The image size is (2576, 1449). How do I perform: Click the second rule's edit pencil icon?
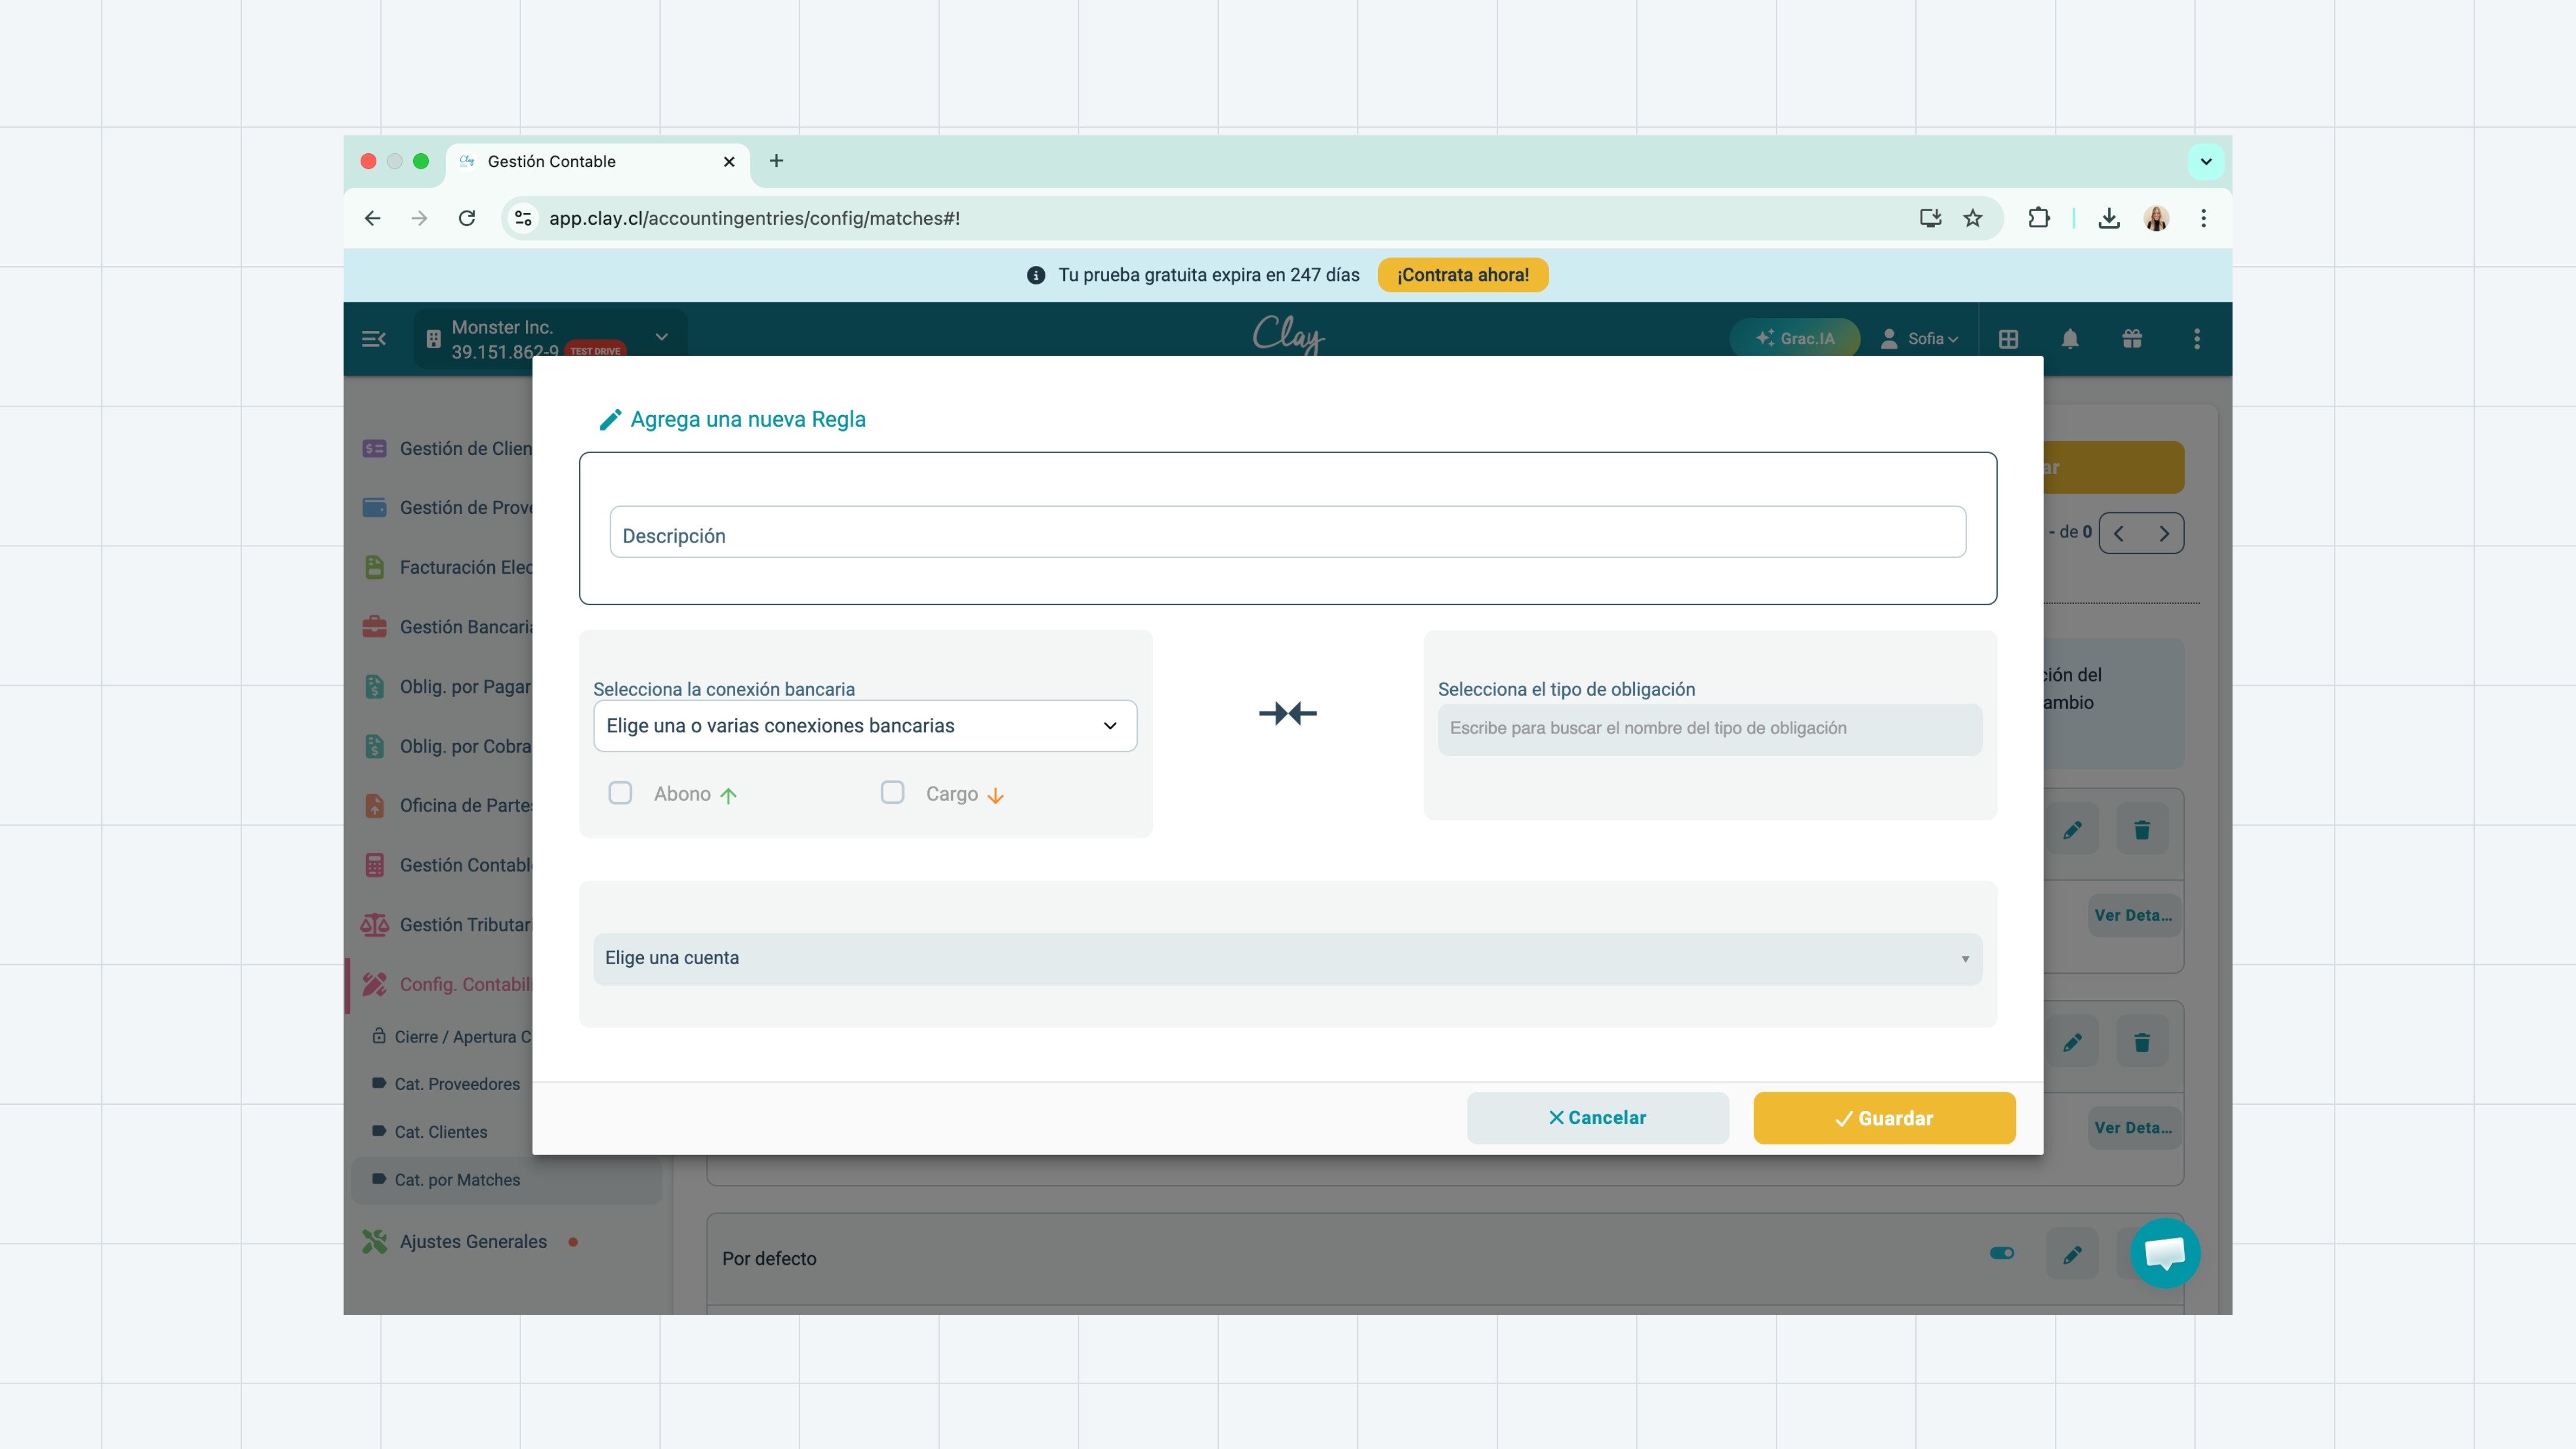tap(2072, 1042)
